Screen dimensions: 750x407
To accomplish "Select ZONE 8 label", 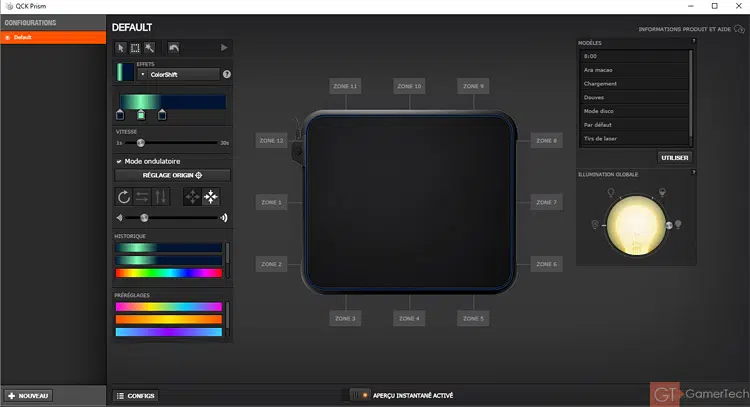I will [546, 141].
